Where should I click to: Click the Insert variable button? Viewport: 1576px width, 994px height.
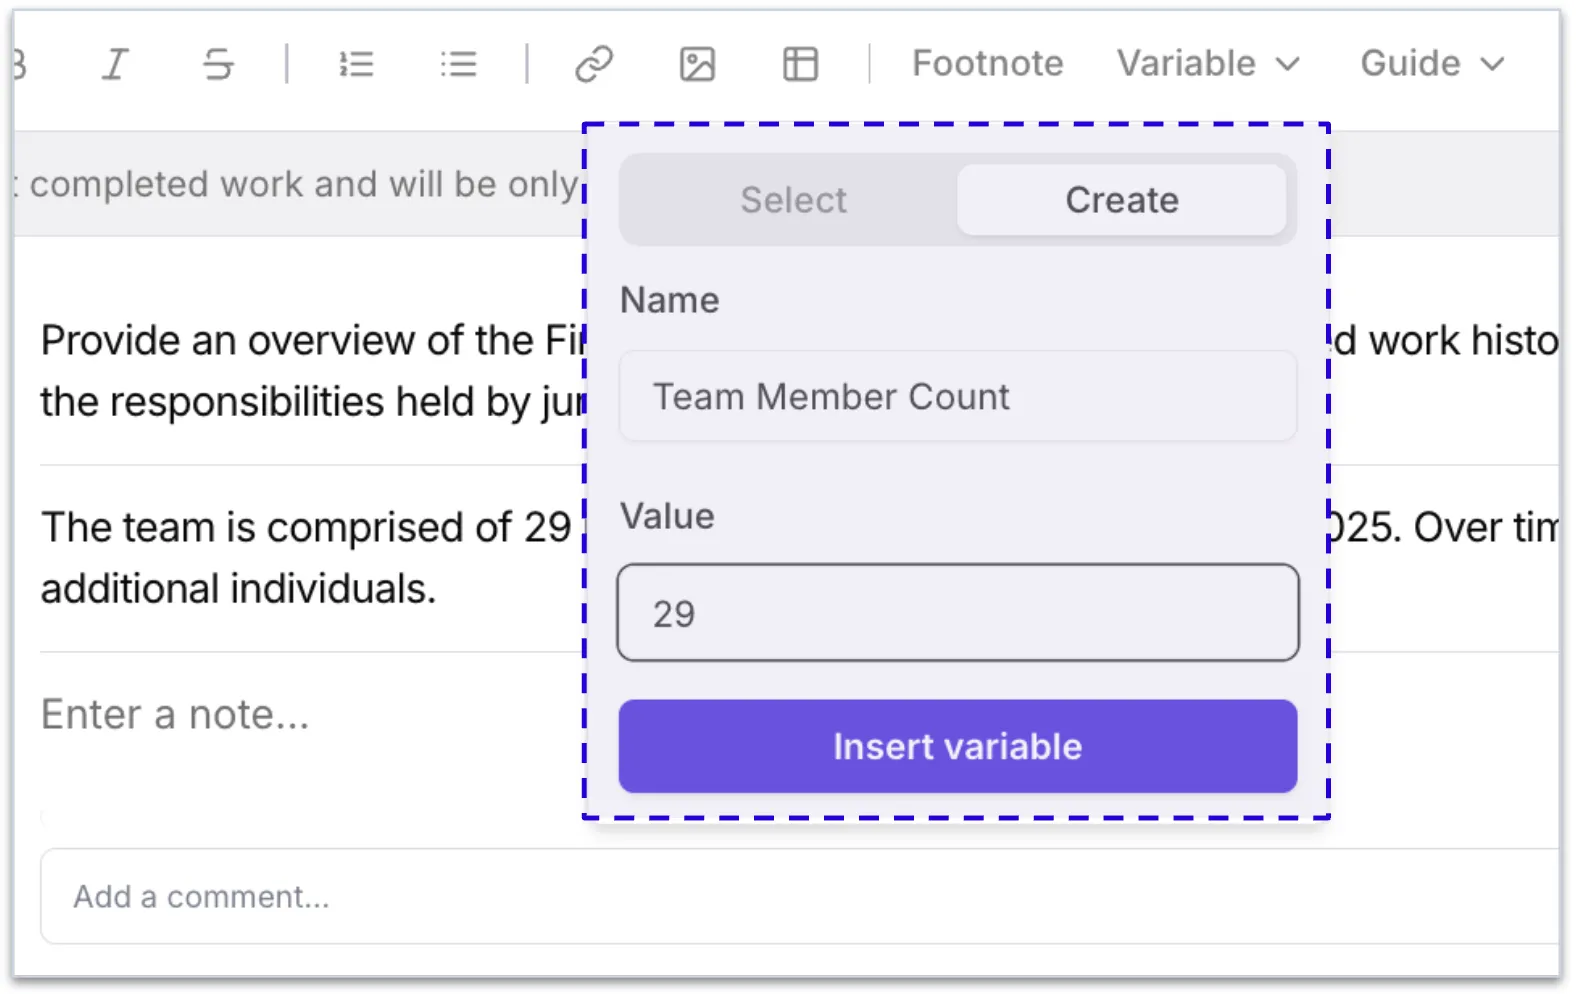pyautogui.click(x=958, y=746)
